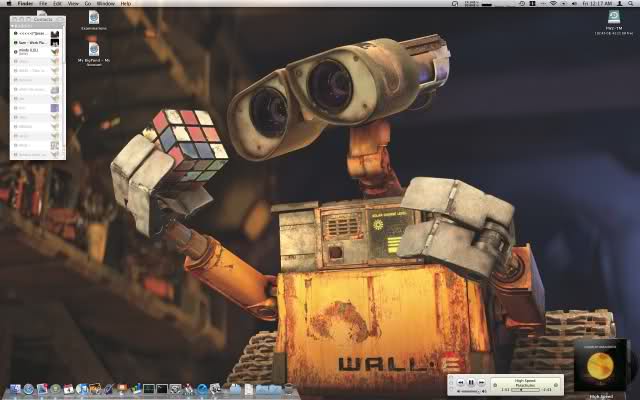The height and width of the screenshot is (400, 640).
Task: Toggle the Contacts window toolbar pill button
Action: 60,19
